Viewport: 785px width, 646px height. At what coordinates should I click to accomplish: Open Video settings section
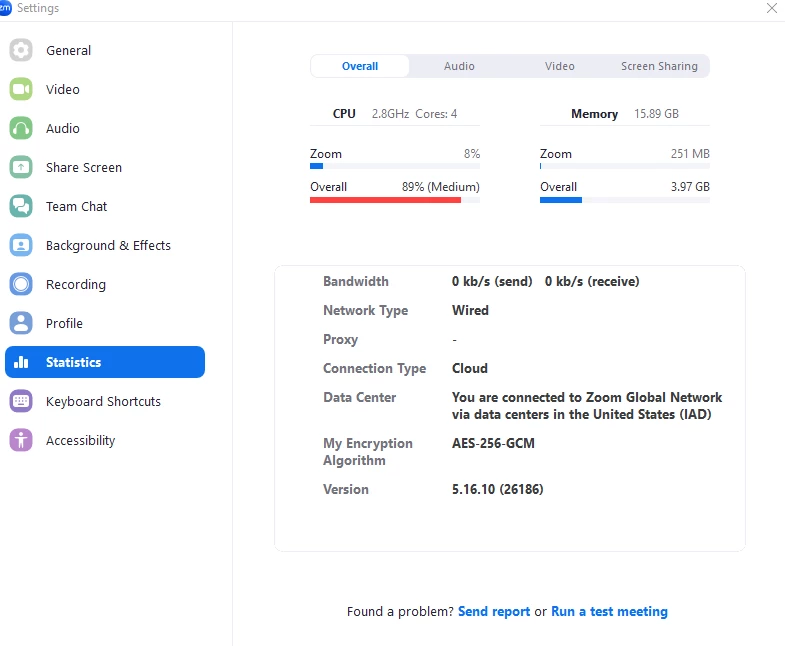[105, 89]
